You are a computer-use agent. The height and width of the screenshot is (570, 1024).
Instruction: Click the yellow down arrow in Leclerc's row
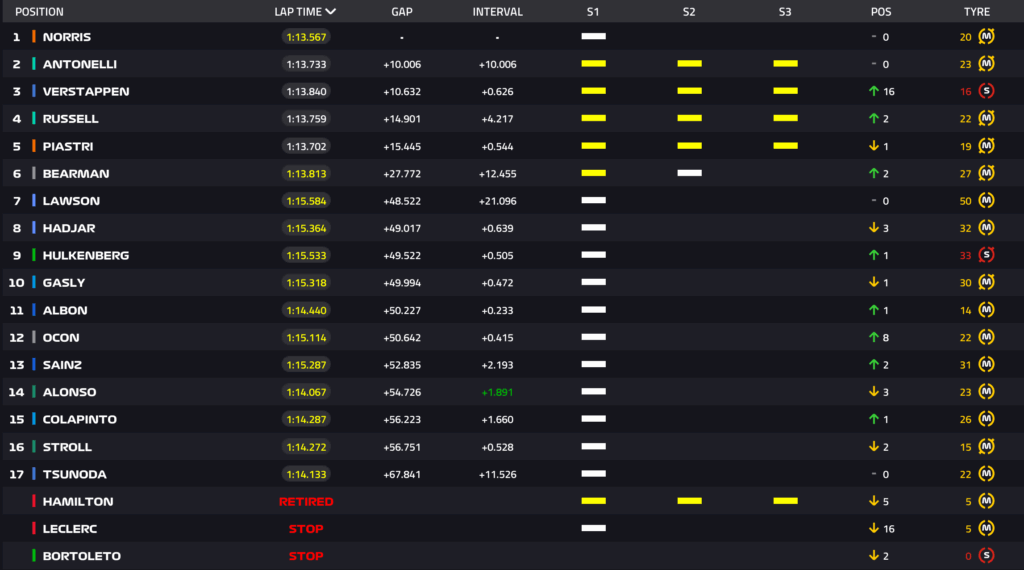click(873, 528)
